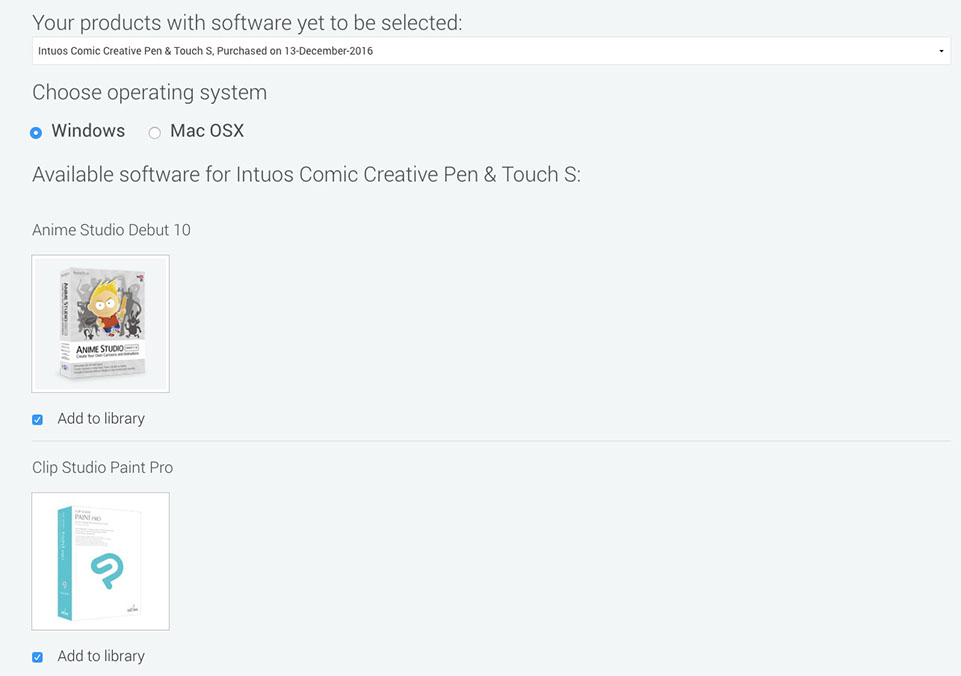This screenshot has width=961, height=676.
Task: Click the Choose operating system heading
Action: click(x=150, y=93)
